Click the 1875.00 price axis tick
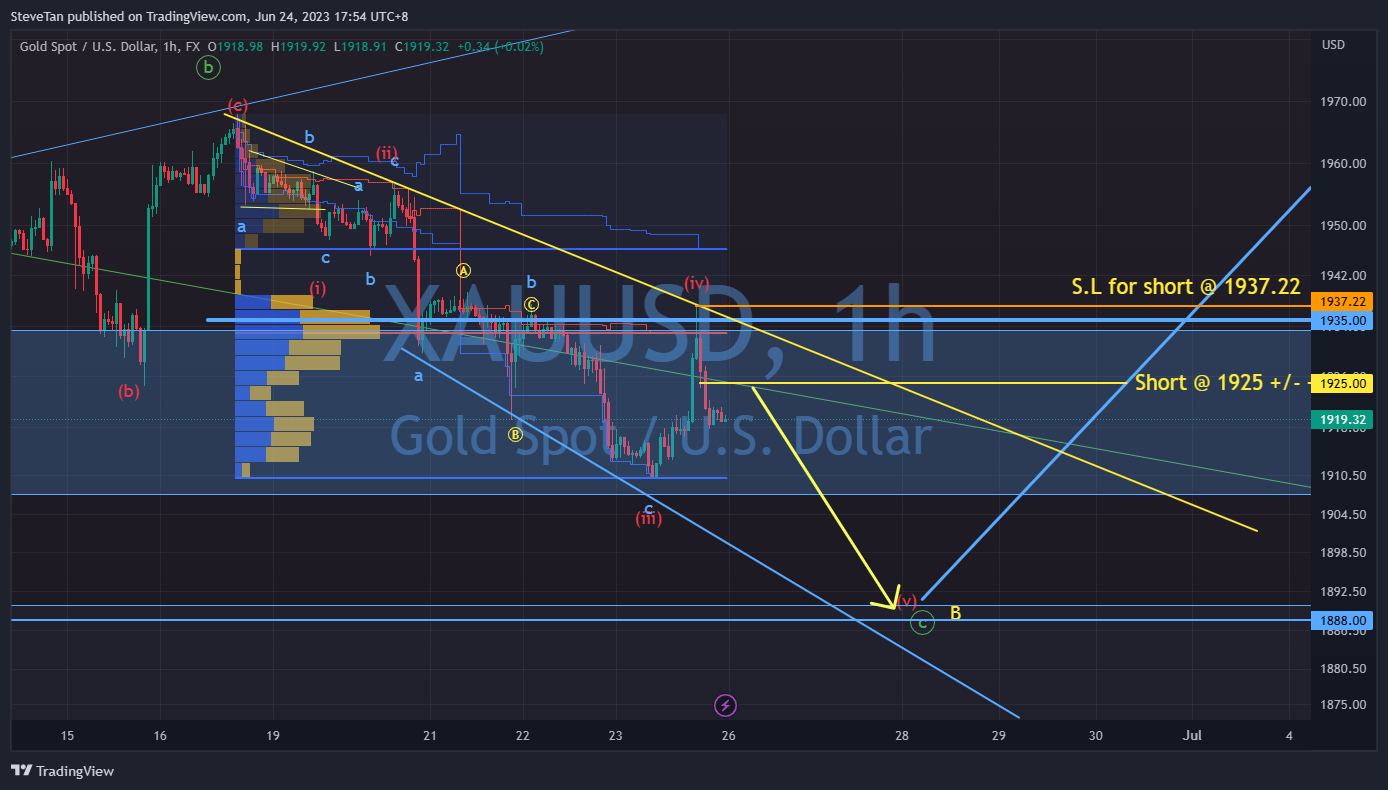The height and width of the screenshot is (790, 1388). [x=1343, y=705]
